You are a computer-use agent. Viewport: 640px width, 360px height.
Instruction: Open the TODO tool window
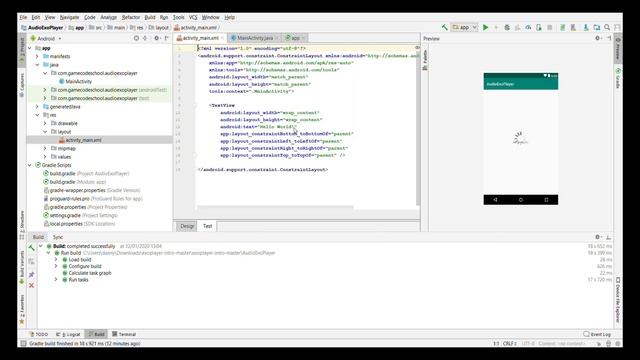(x=39, y=334)
